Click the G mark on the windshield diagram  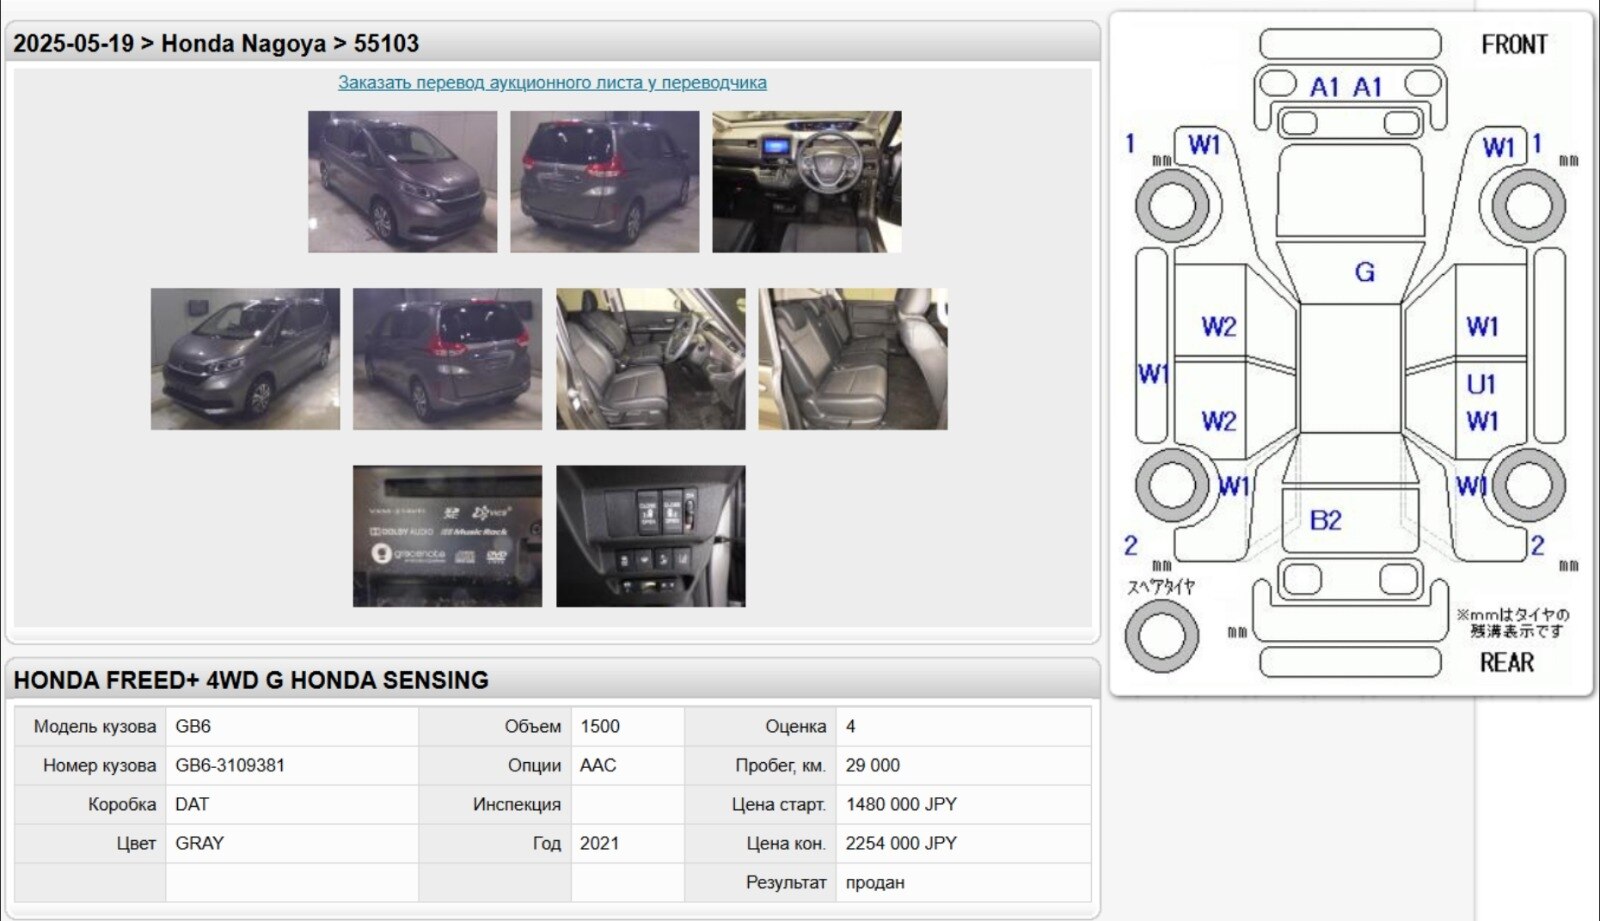1364,272
